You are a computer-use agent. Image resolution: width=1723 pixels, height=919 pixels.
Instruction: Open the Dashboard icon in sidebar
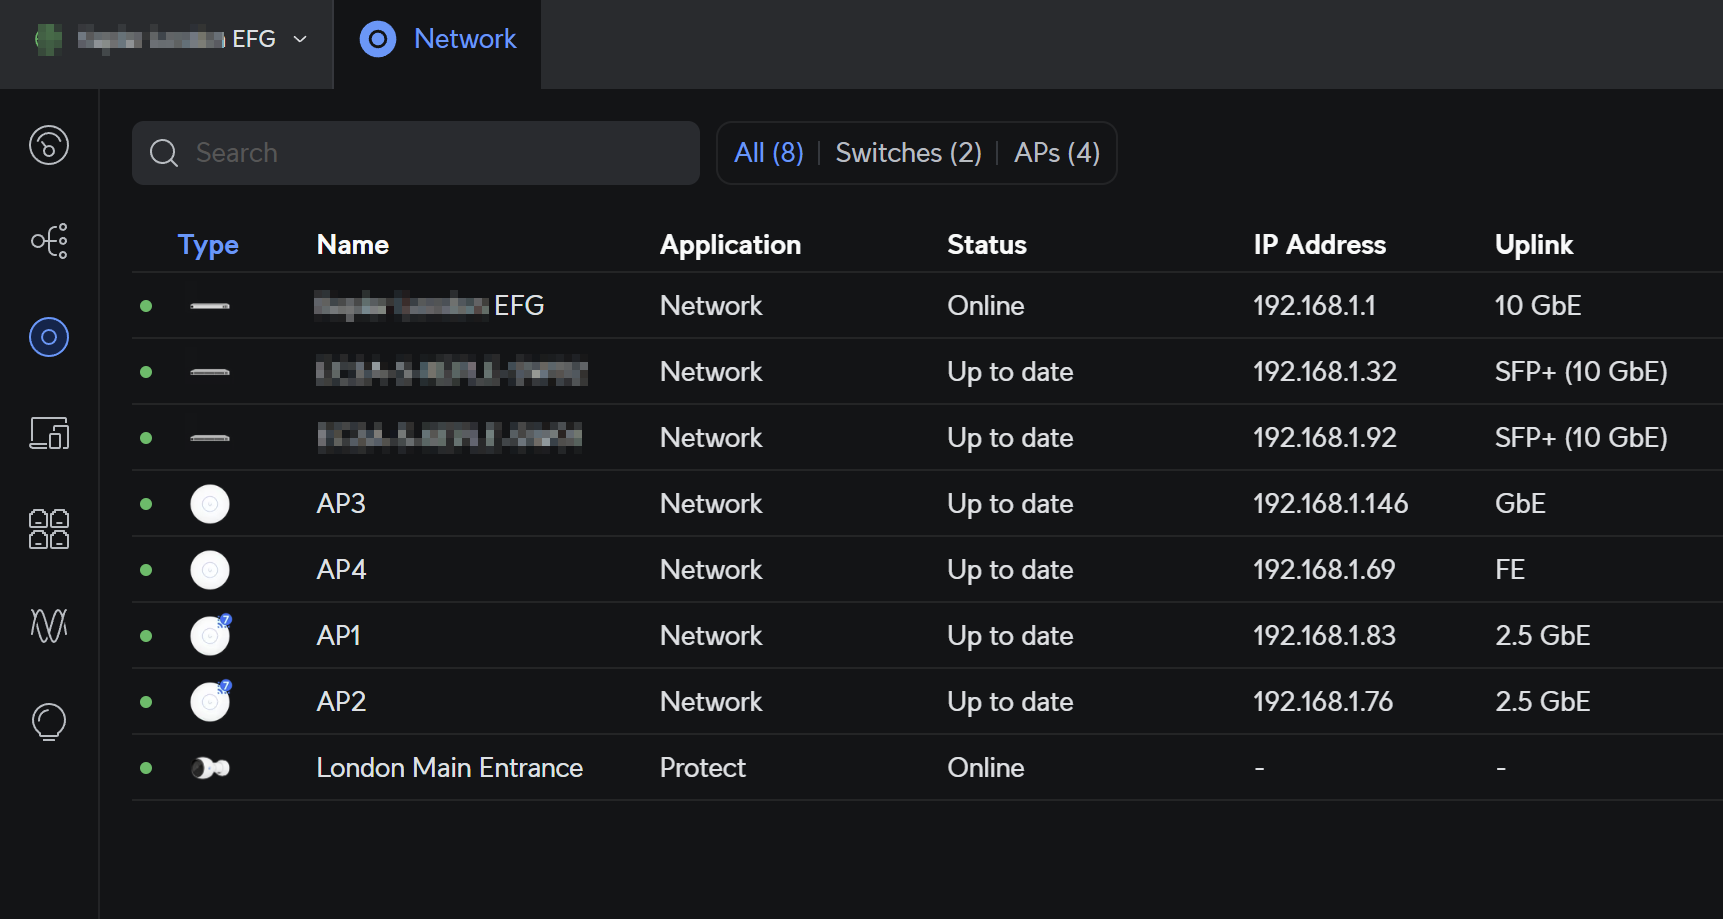[x=49, y=145]
